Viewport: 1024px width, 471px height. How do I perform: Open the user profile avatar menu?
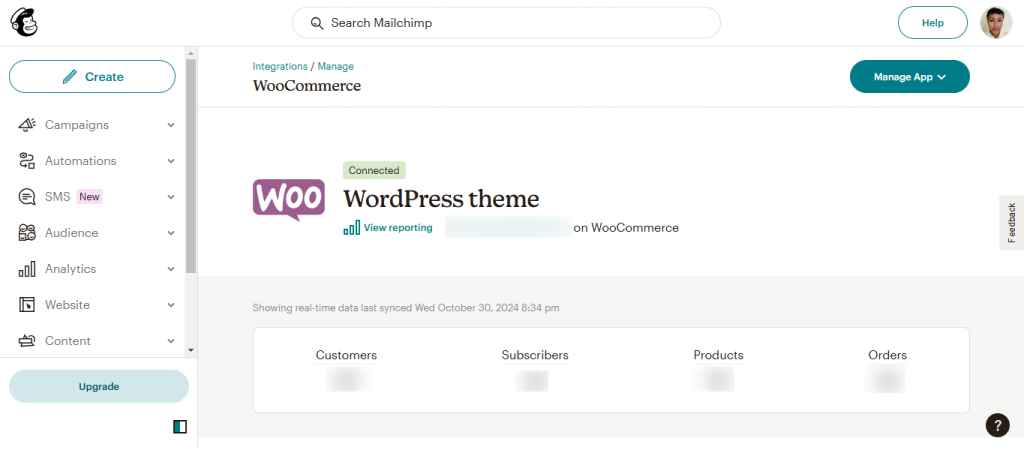(996, 23)
